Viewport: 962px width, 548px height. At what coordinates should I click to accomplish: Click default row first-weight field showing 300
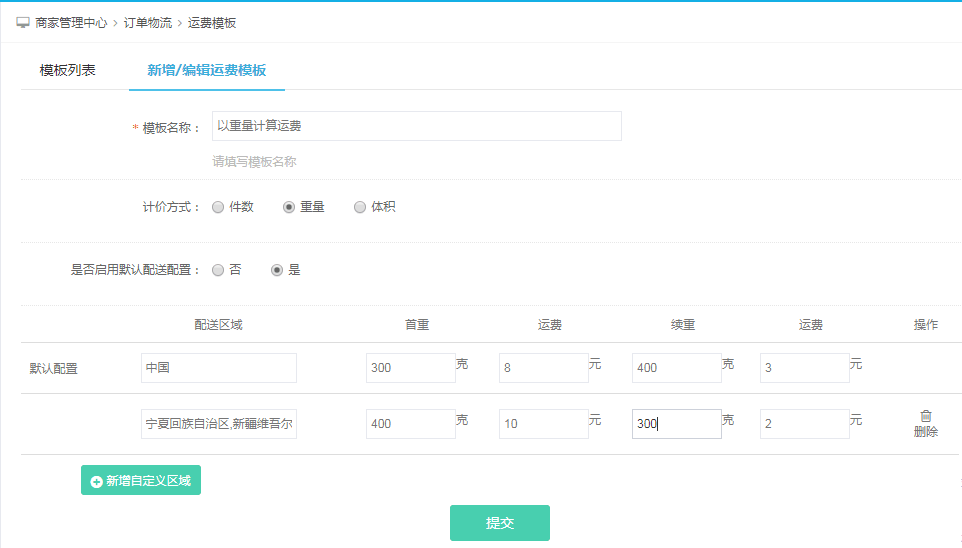click(x=410, y=368)
